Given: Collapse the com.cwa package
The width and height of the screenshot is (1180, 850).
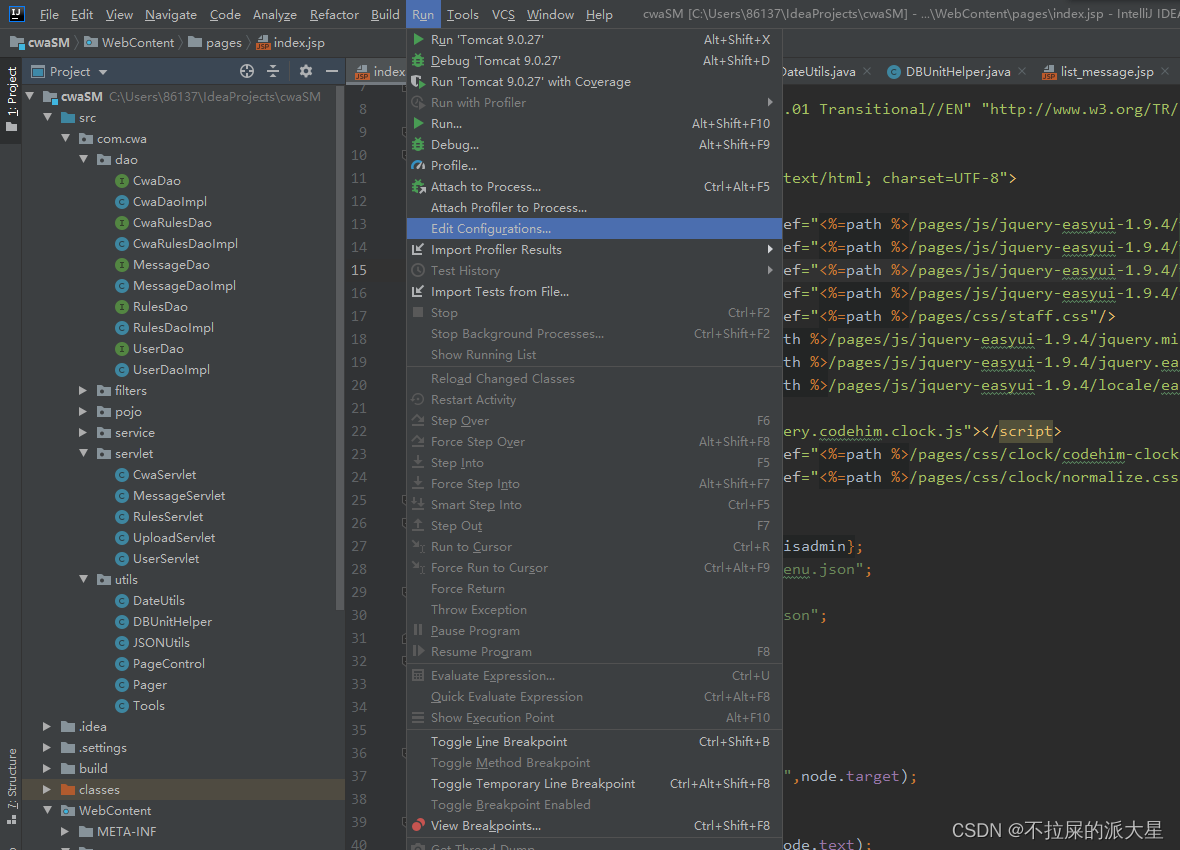Looking at the screenshot, I should tap(65, 139).
